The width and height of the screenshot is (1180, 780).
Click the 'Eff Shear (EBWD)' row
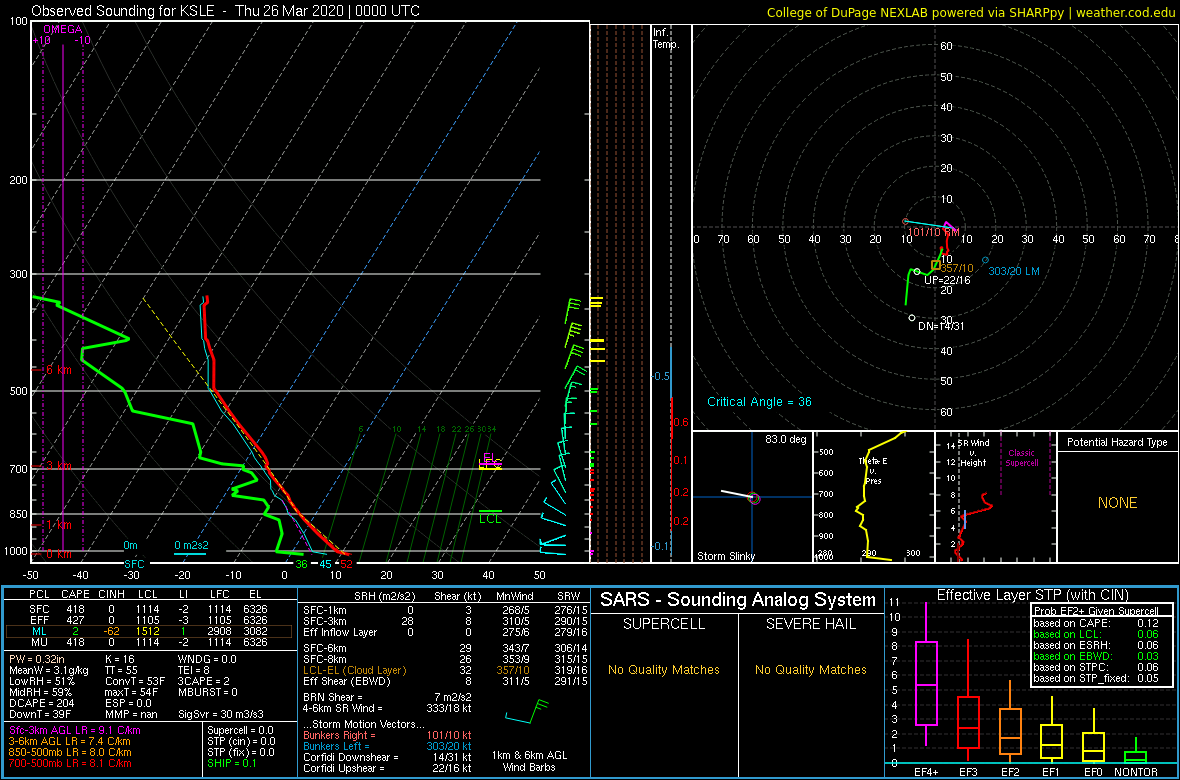pos(444,681)
